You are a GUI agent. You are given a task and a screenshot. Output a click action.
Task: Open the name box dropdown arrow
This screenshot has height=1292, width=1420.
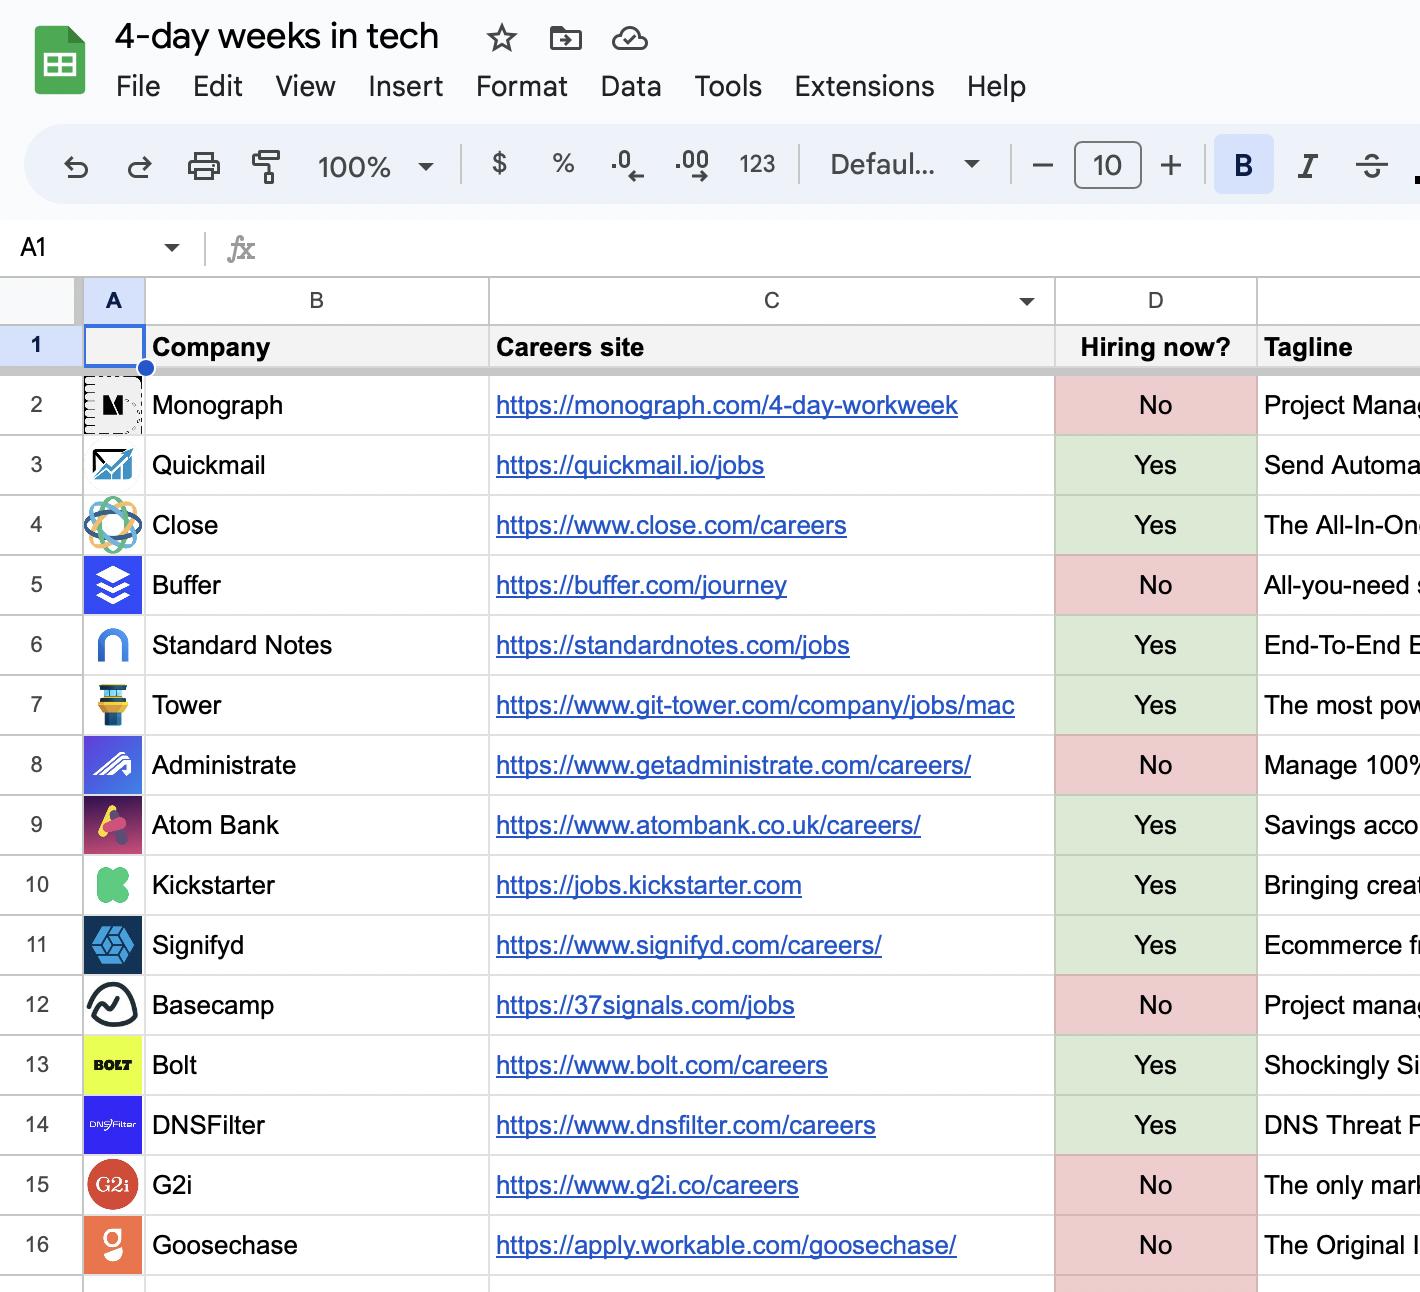pos(172,247)
